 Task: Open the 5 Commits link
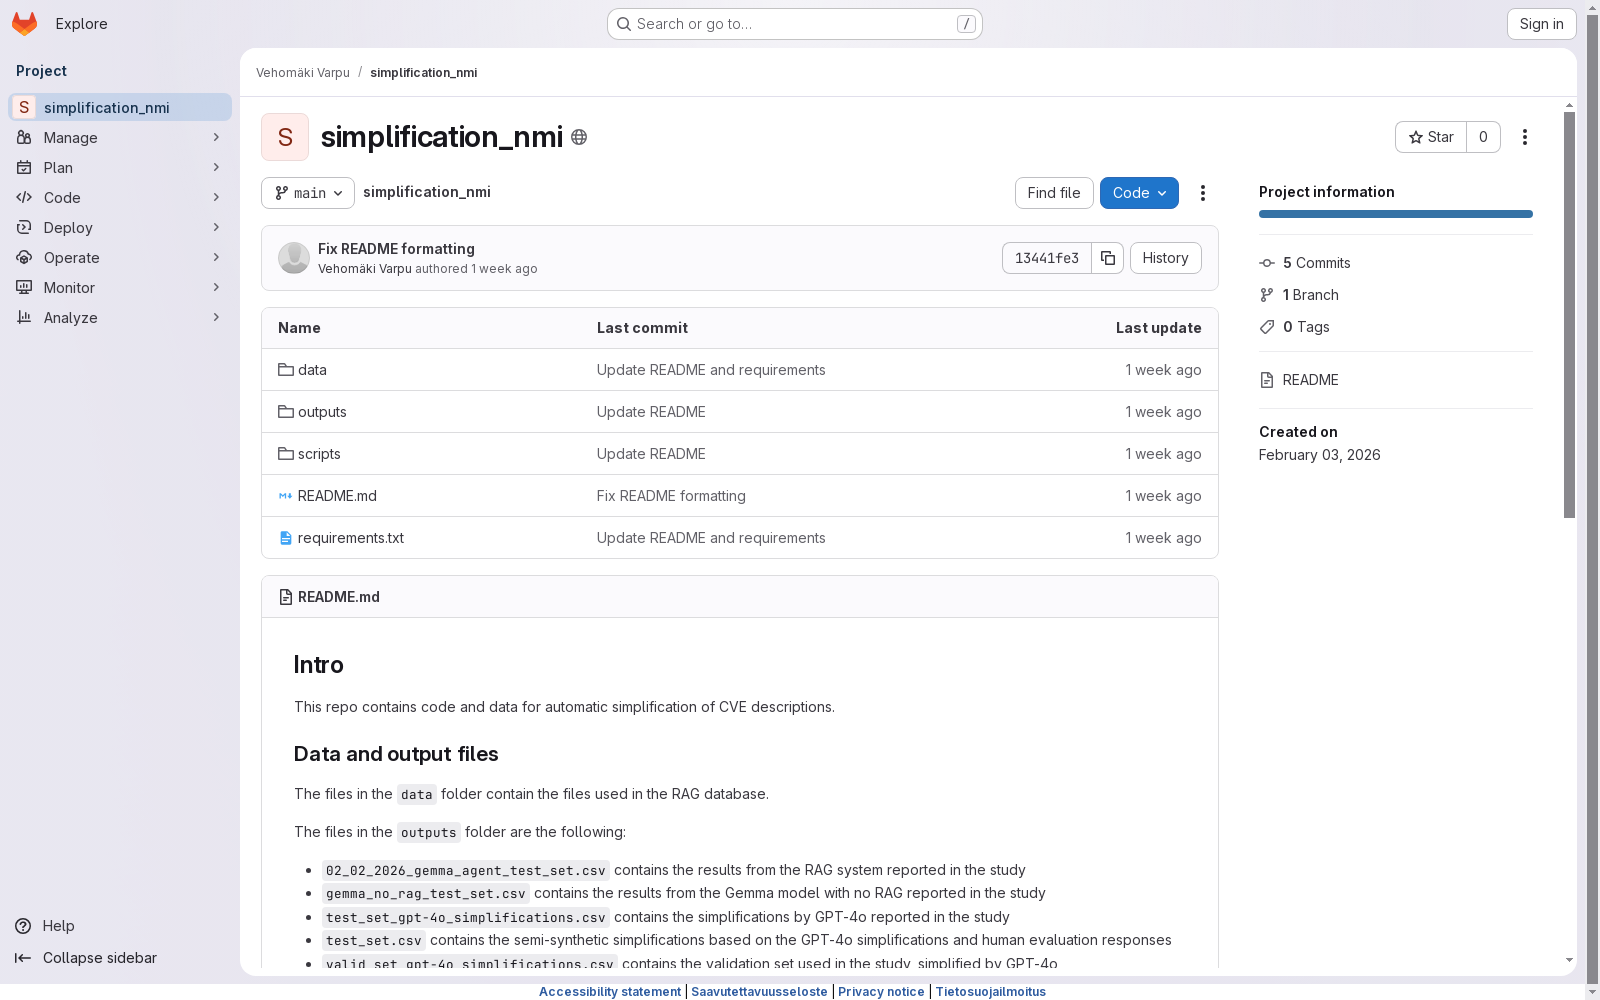(1317, 263)
